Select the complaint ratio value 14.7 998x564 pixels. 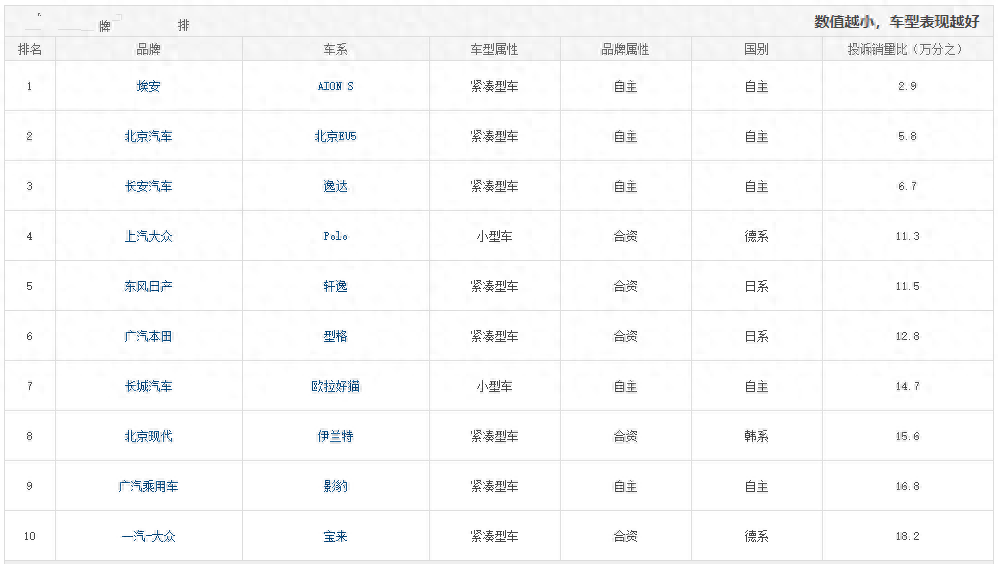908,386
